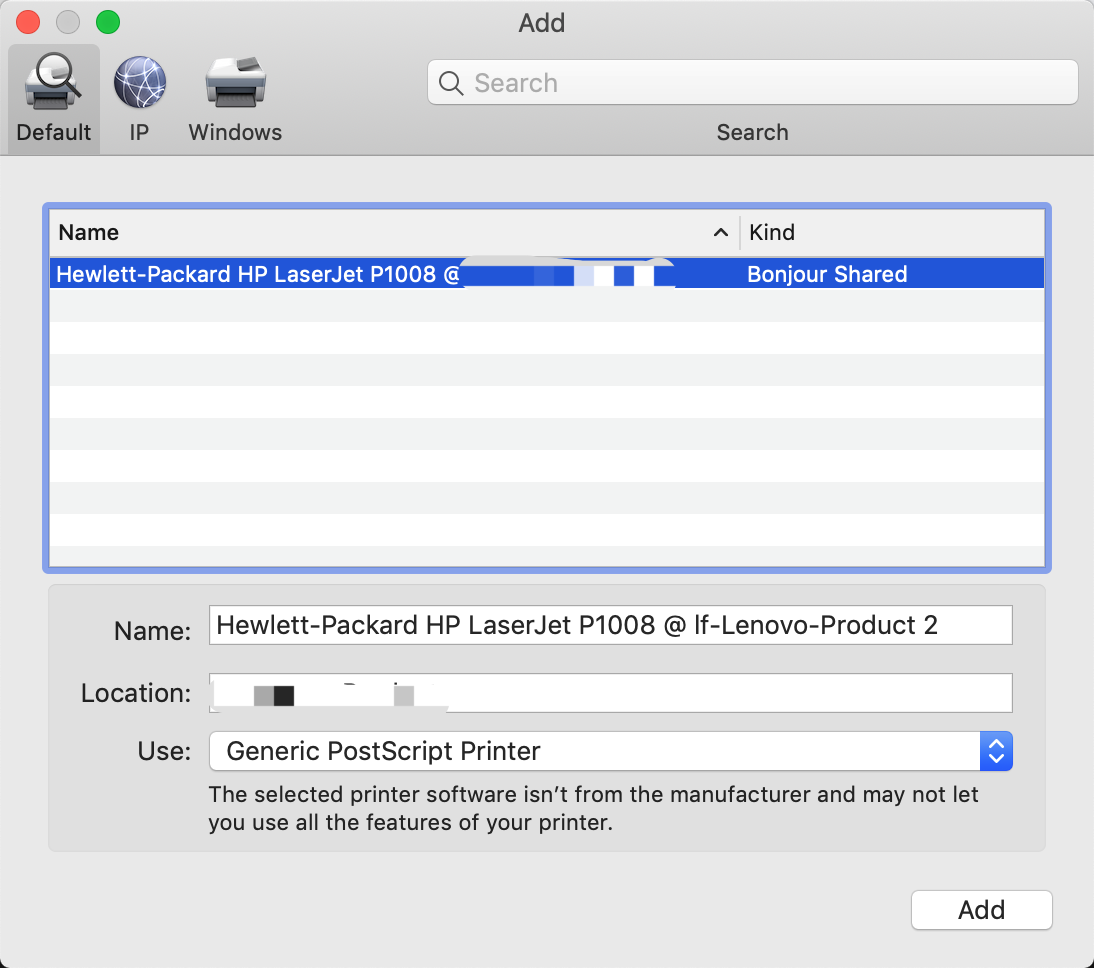
Task: Toggle the Name column sort arrow
Action: pos(721,232)
